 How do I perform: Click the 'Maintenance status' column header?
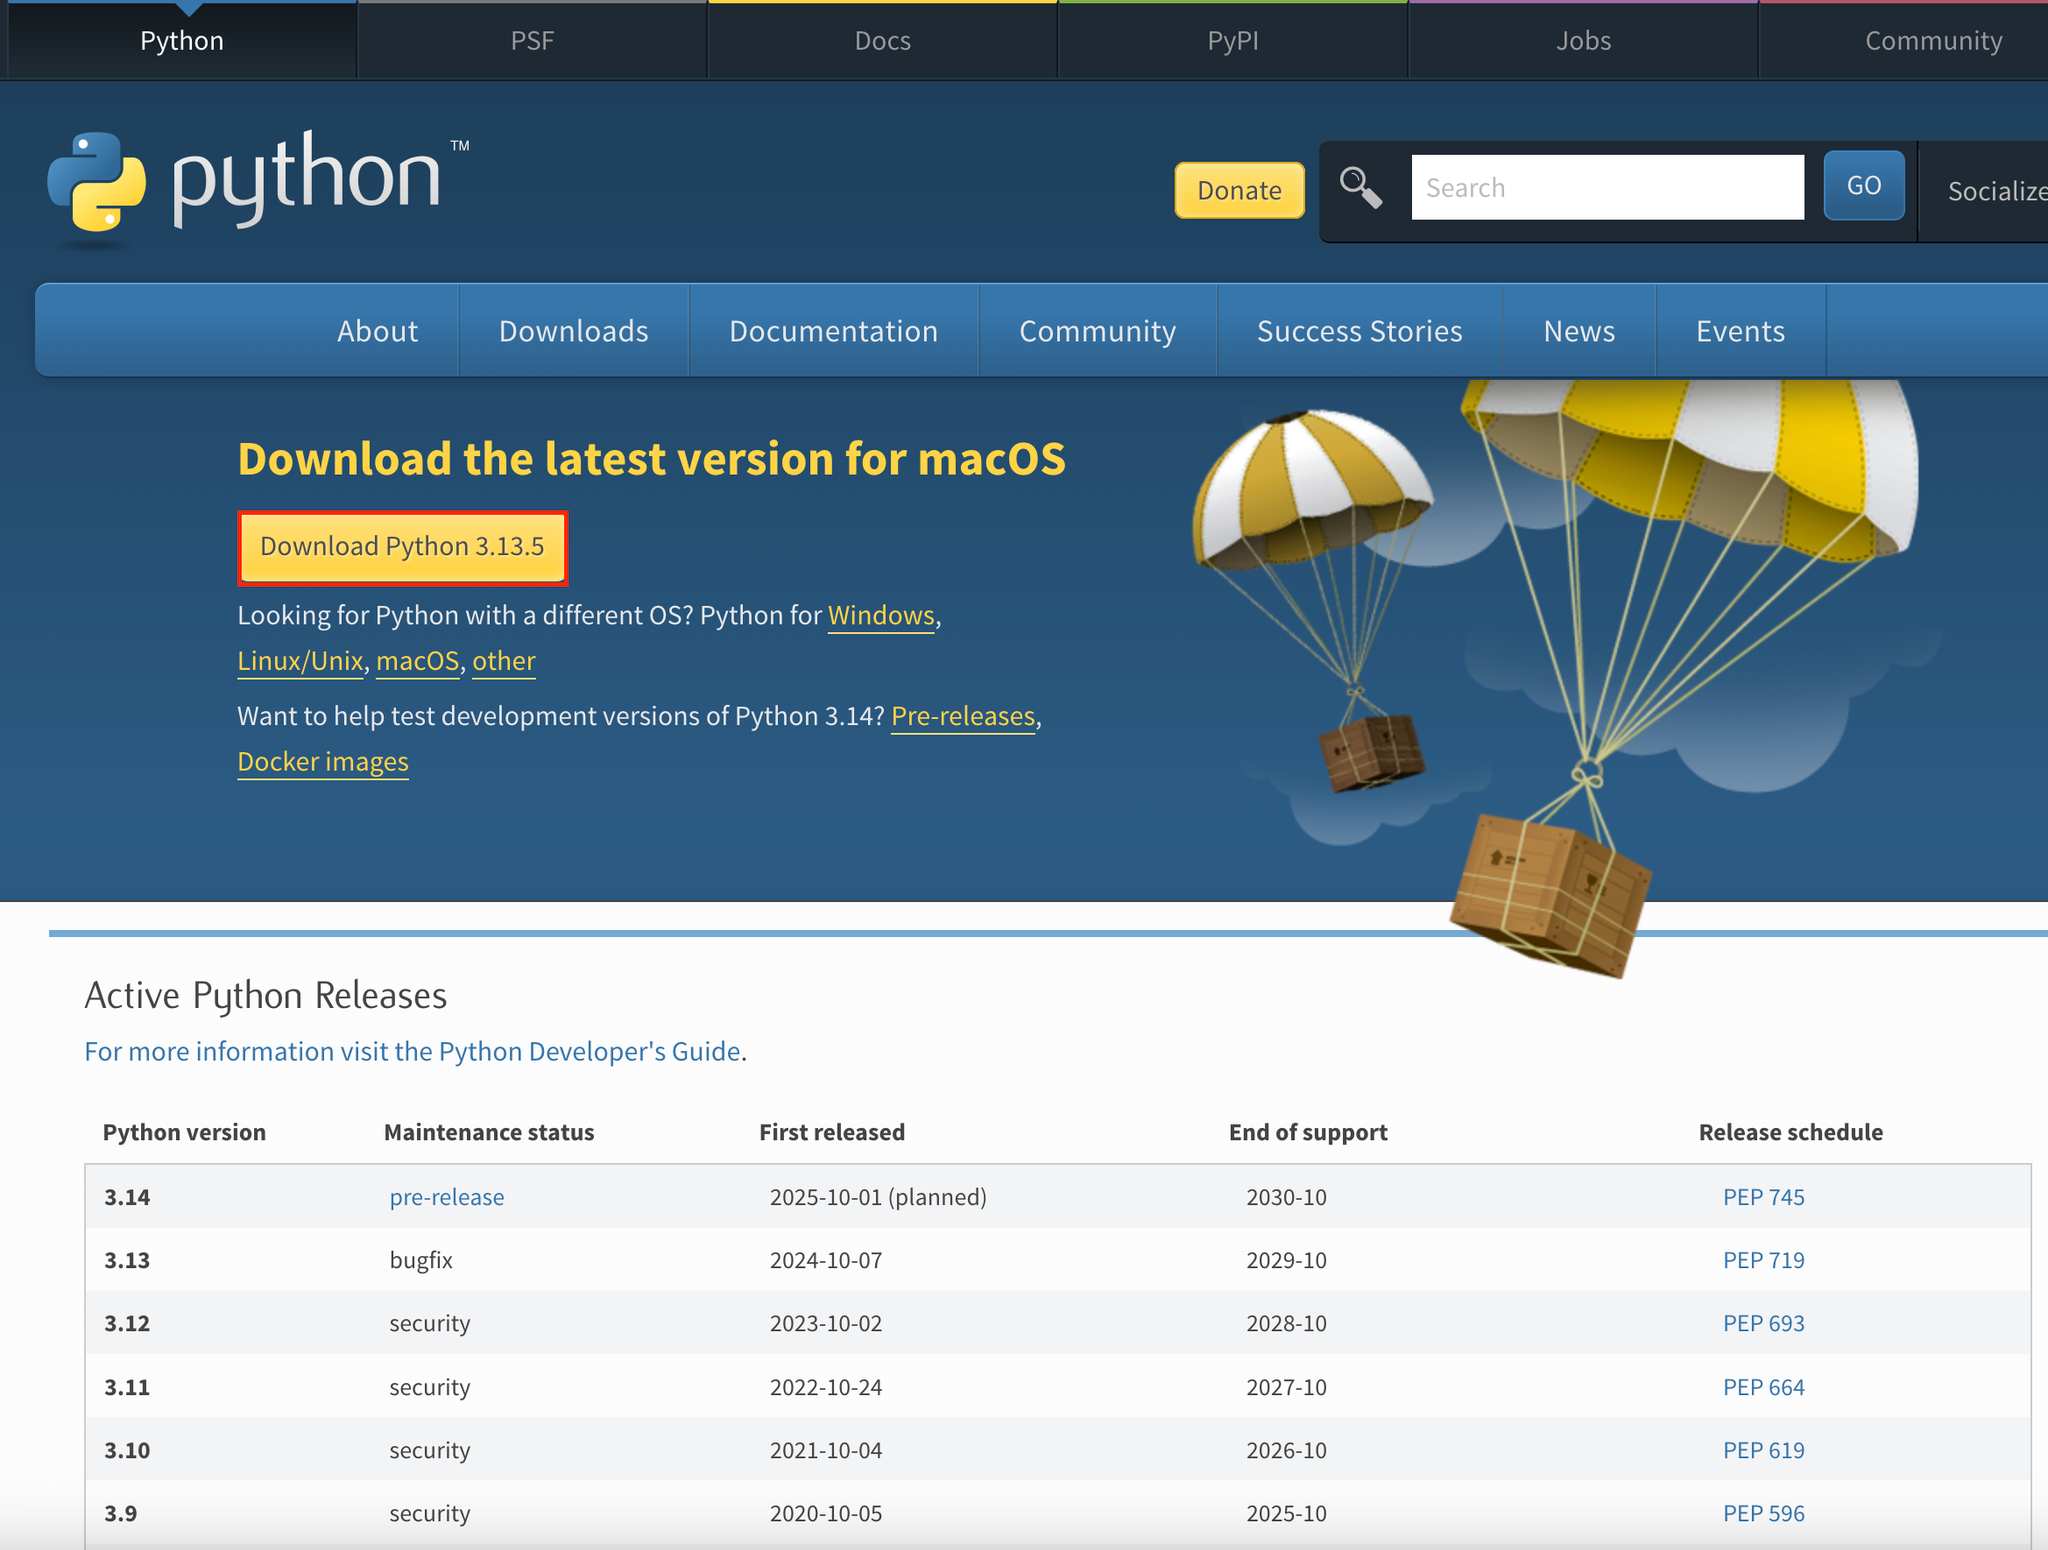[x=489, y=1132]
